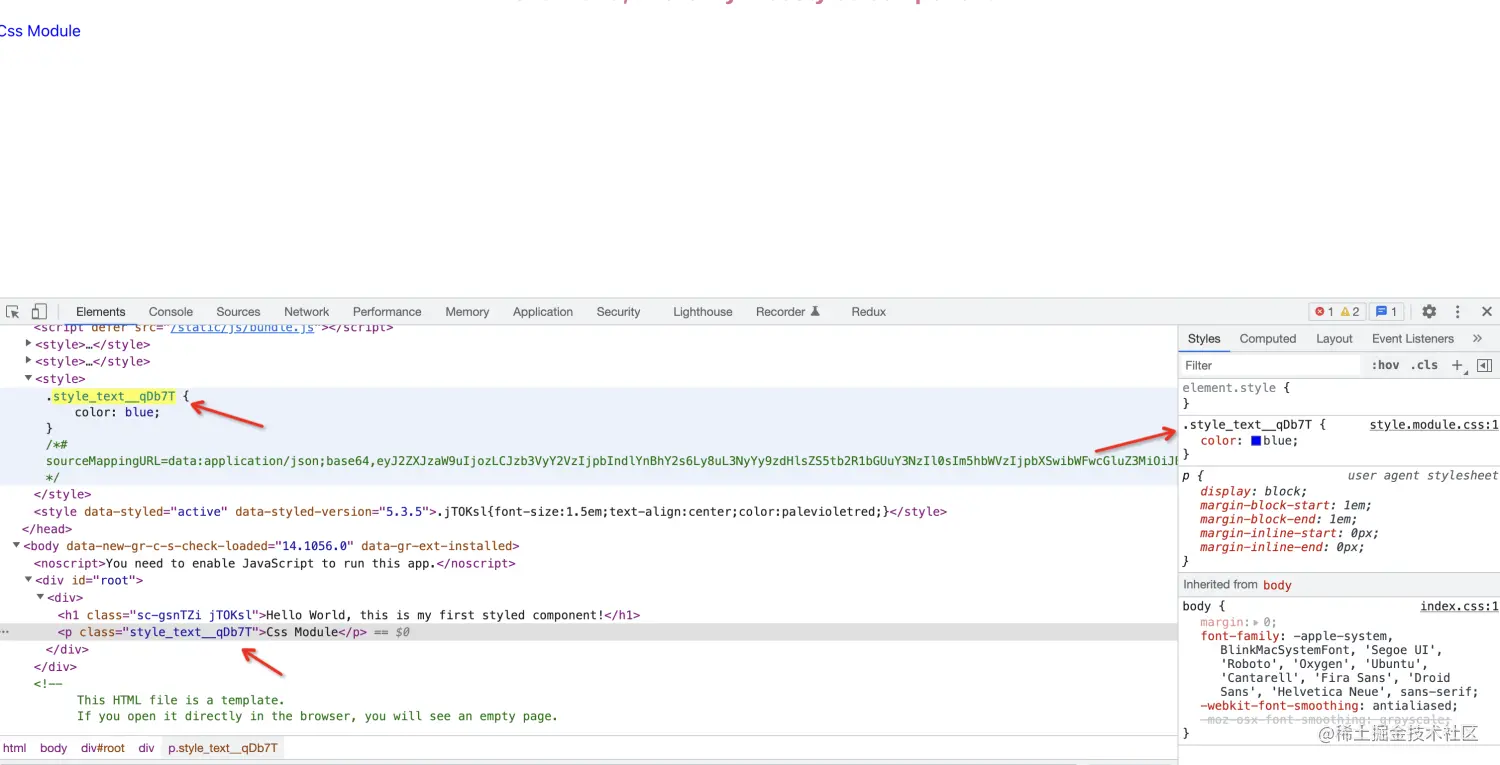This screenshot has height=765, width=1500.
Task: Click the error and warning count badge
Action: pos(1337,312)
